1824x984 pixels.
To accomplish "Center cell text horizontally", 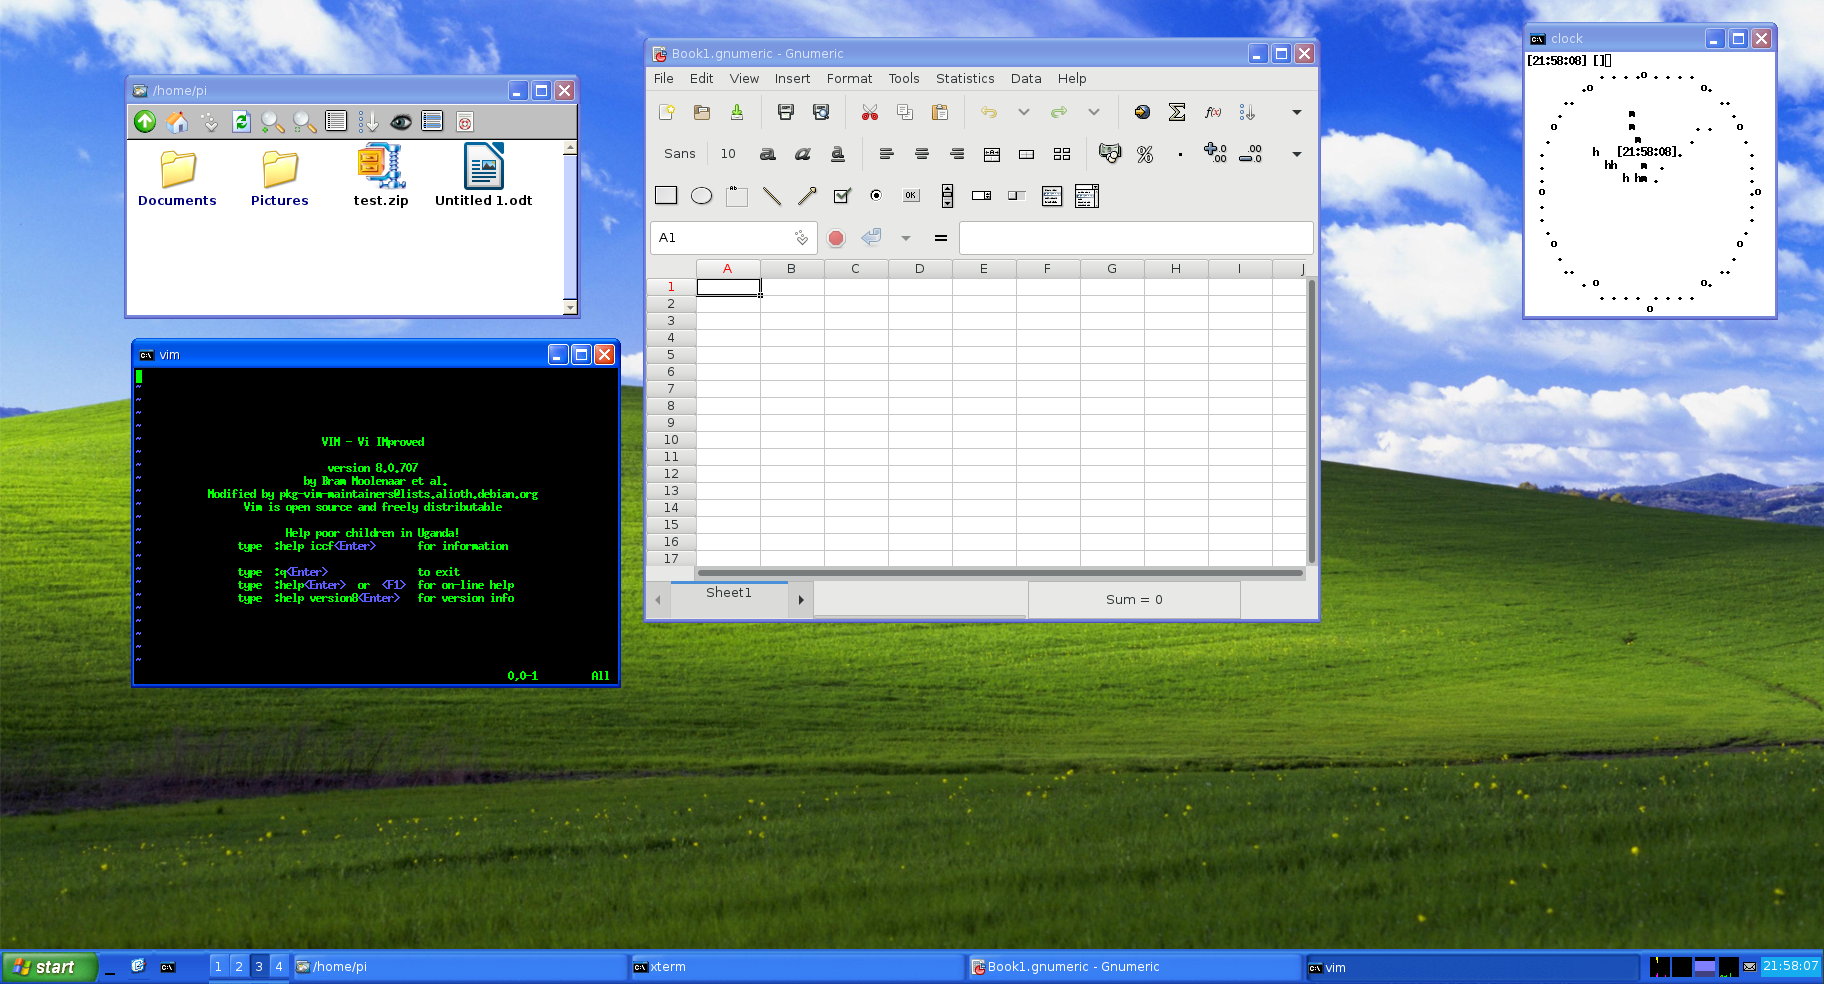I will pos(922,154).
